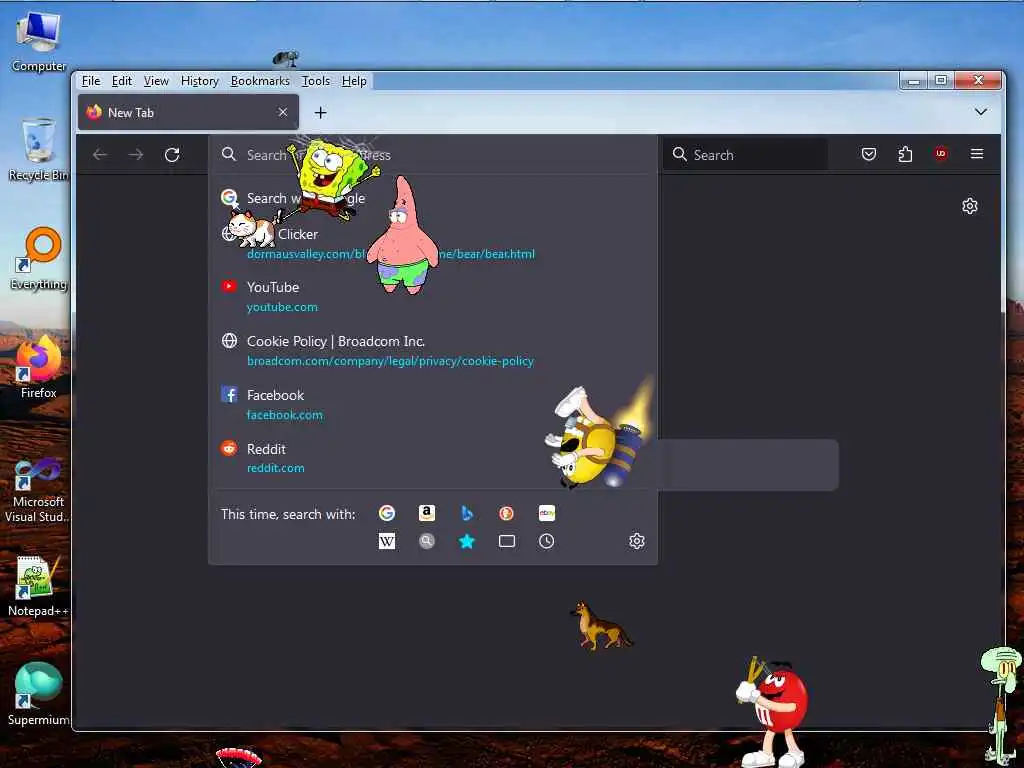The height and width of the screenshot is (768, 1024).
Task: Click the separate Search box
Action: [744, 155]
